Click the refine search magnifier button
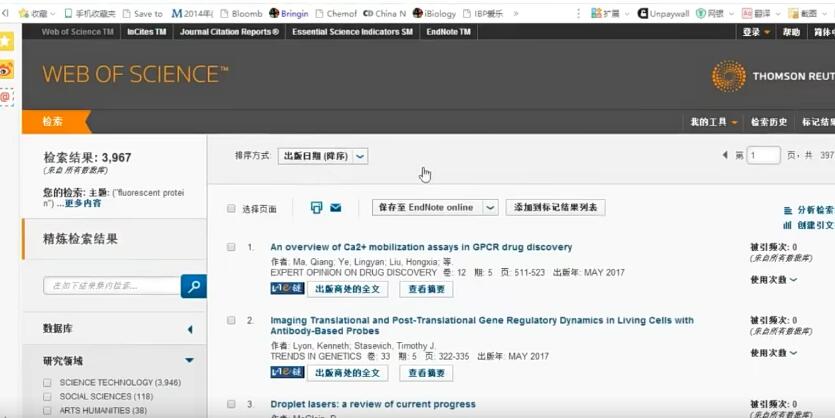The image size is (835, 418). tap(193, 287)
